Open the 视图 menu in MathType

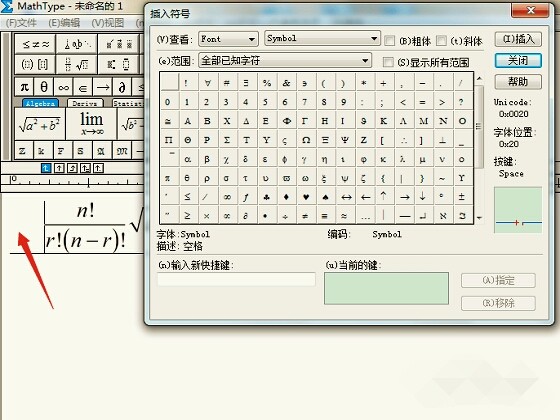tap(108, 23)
